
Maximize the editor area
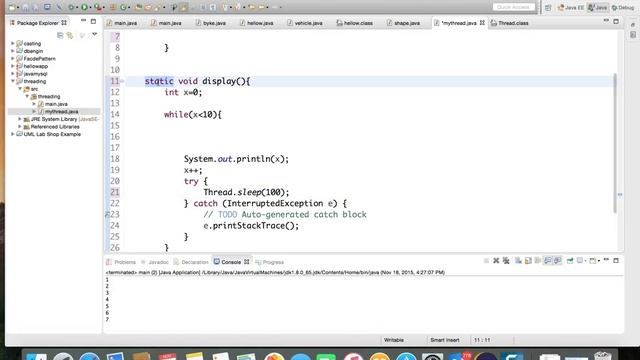point(616,21)
